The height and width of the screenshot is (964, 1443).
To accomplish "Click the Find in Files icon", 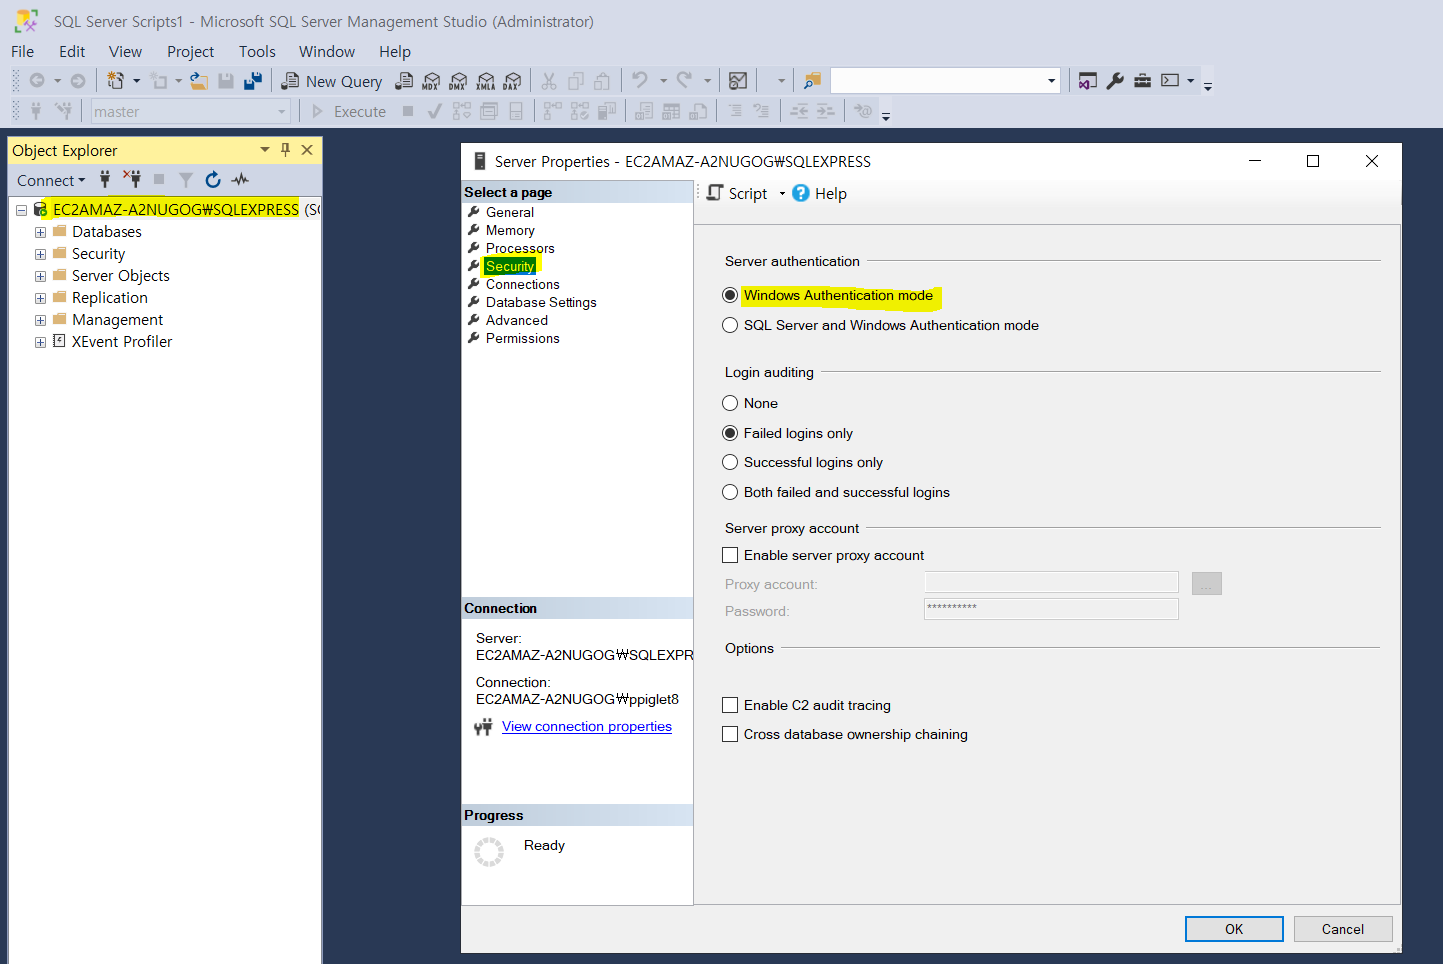I will point(812,81).
